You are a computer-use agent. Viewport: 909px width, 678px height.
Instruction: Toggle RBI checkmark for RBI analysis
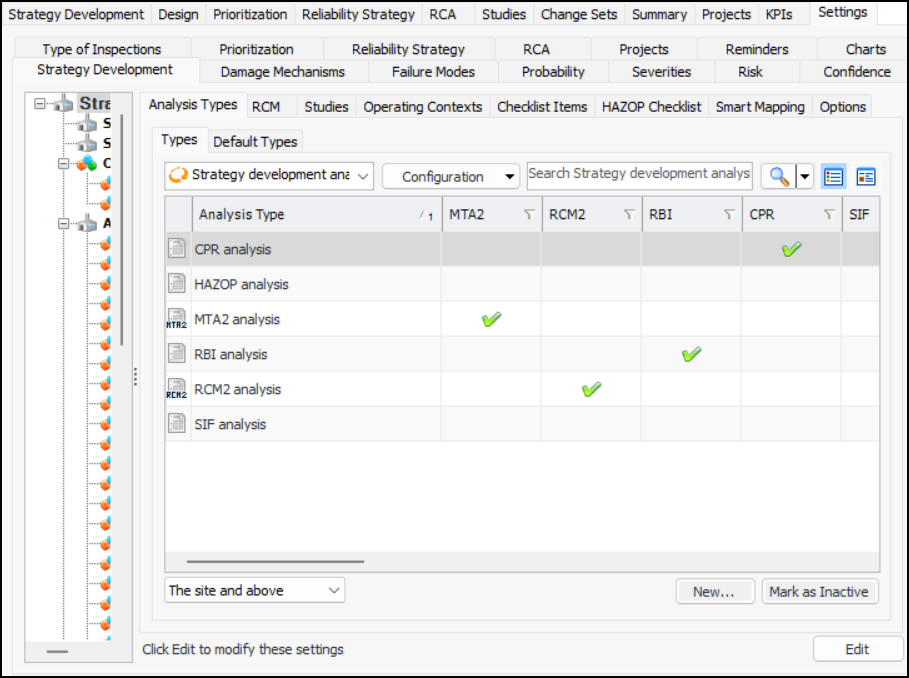point(691,354)
